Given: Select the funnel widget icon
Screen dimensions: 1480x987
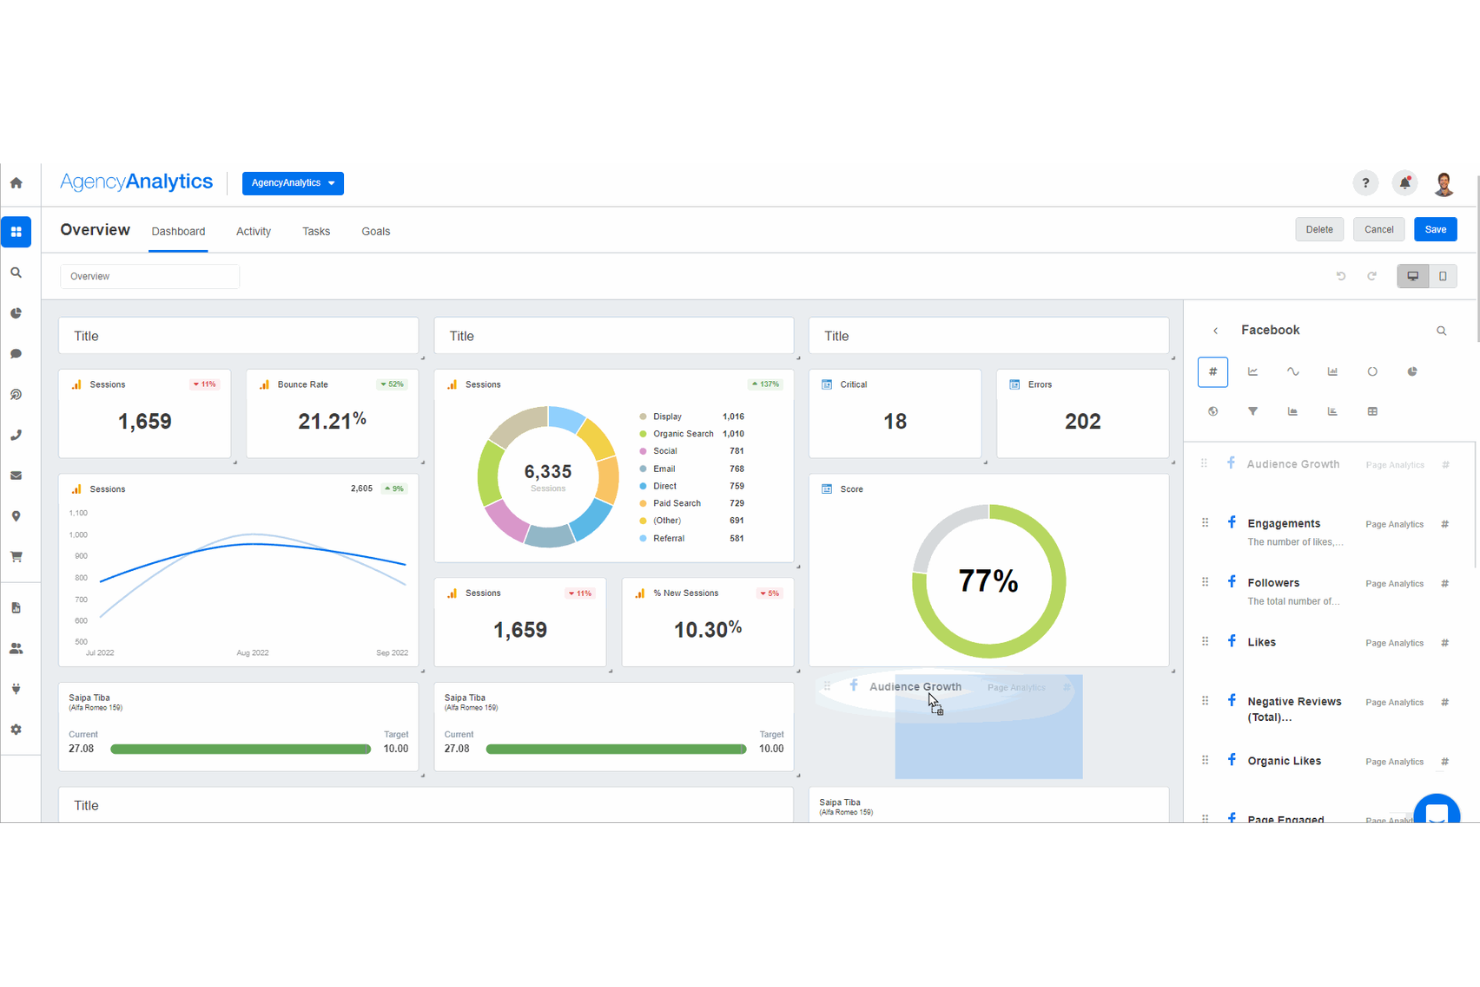Looking at the screenshot, I should click(1253, 410).
